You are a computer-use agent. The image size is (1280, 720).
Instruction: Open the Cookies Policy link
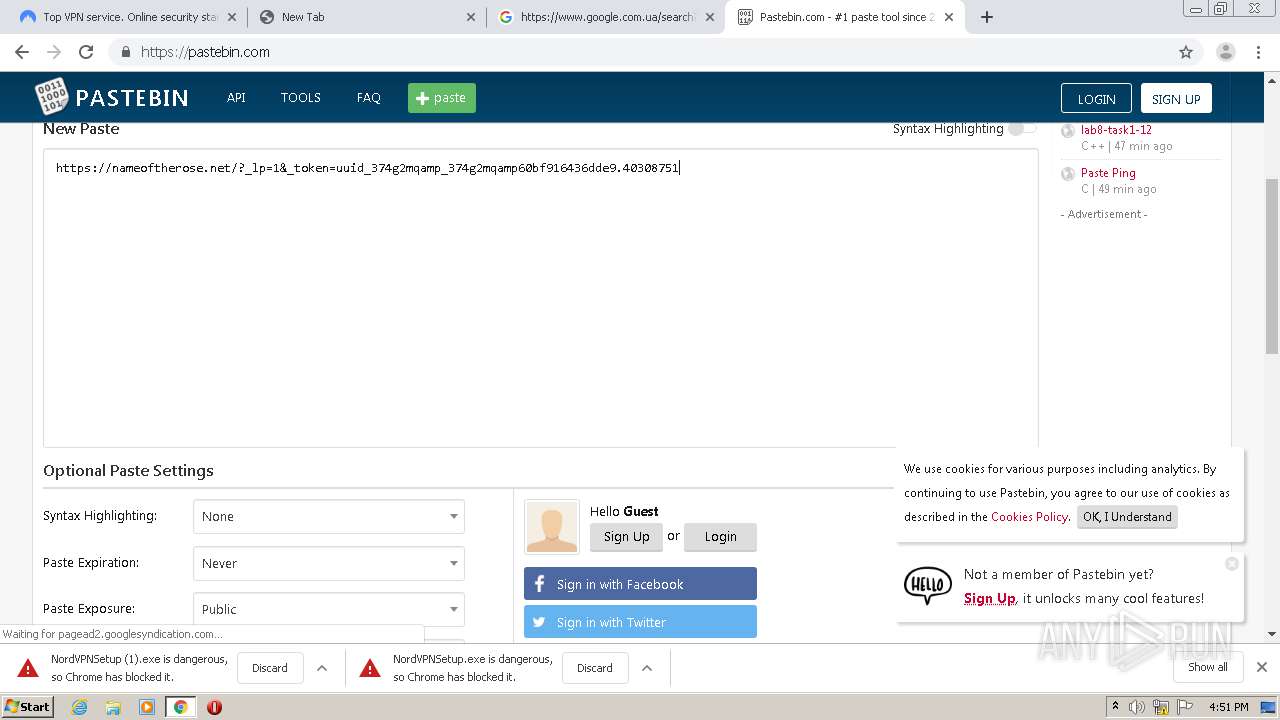pyautogui.click(x=1029, y=517)
